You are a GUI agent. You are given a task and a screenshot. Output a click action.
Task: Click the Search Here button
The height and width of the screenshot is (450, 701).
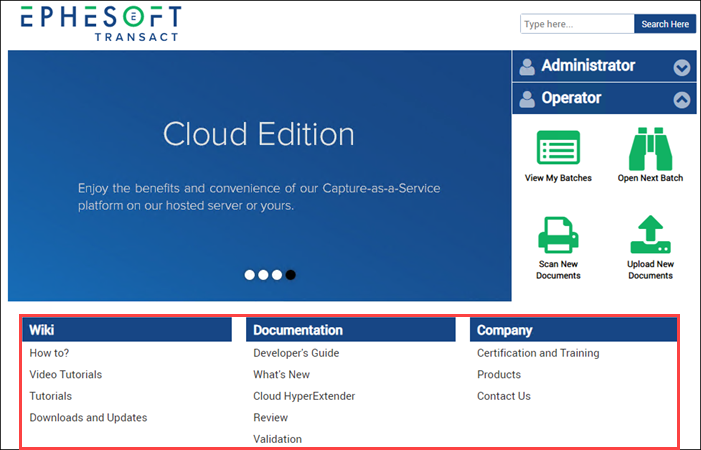665,24
